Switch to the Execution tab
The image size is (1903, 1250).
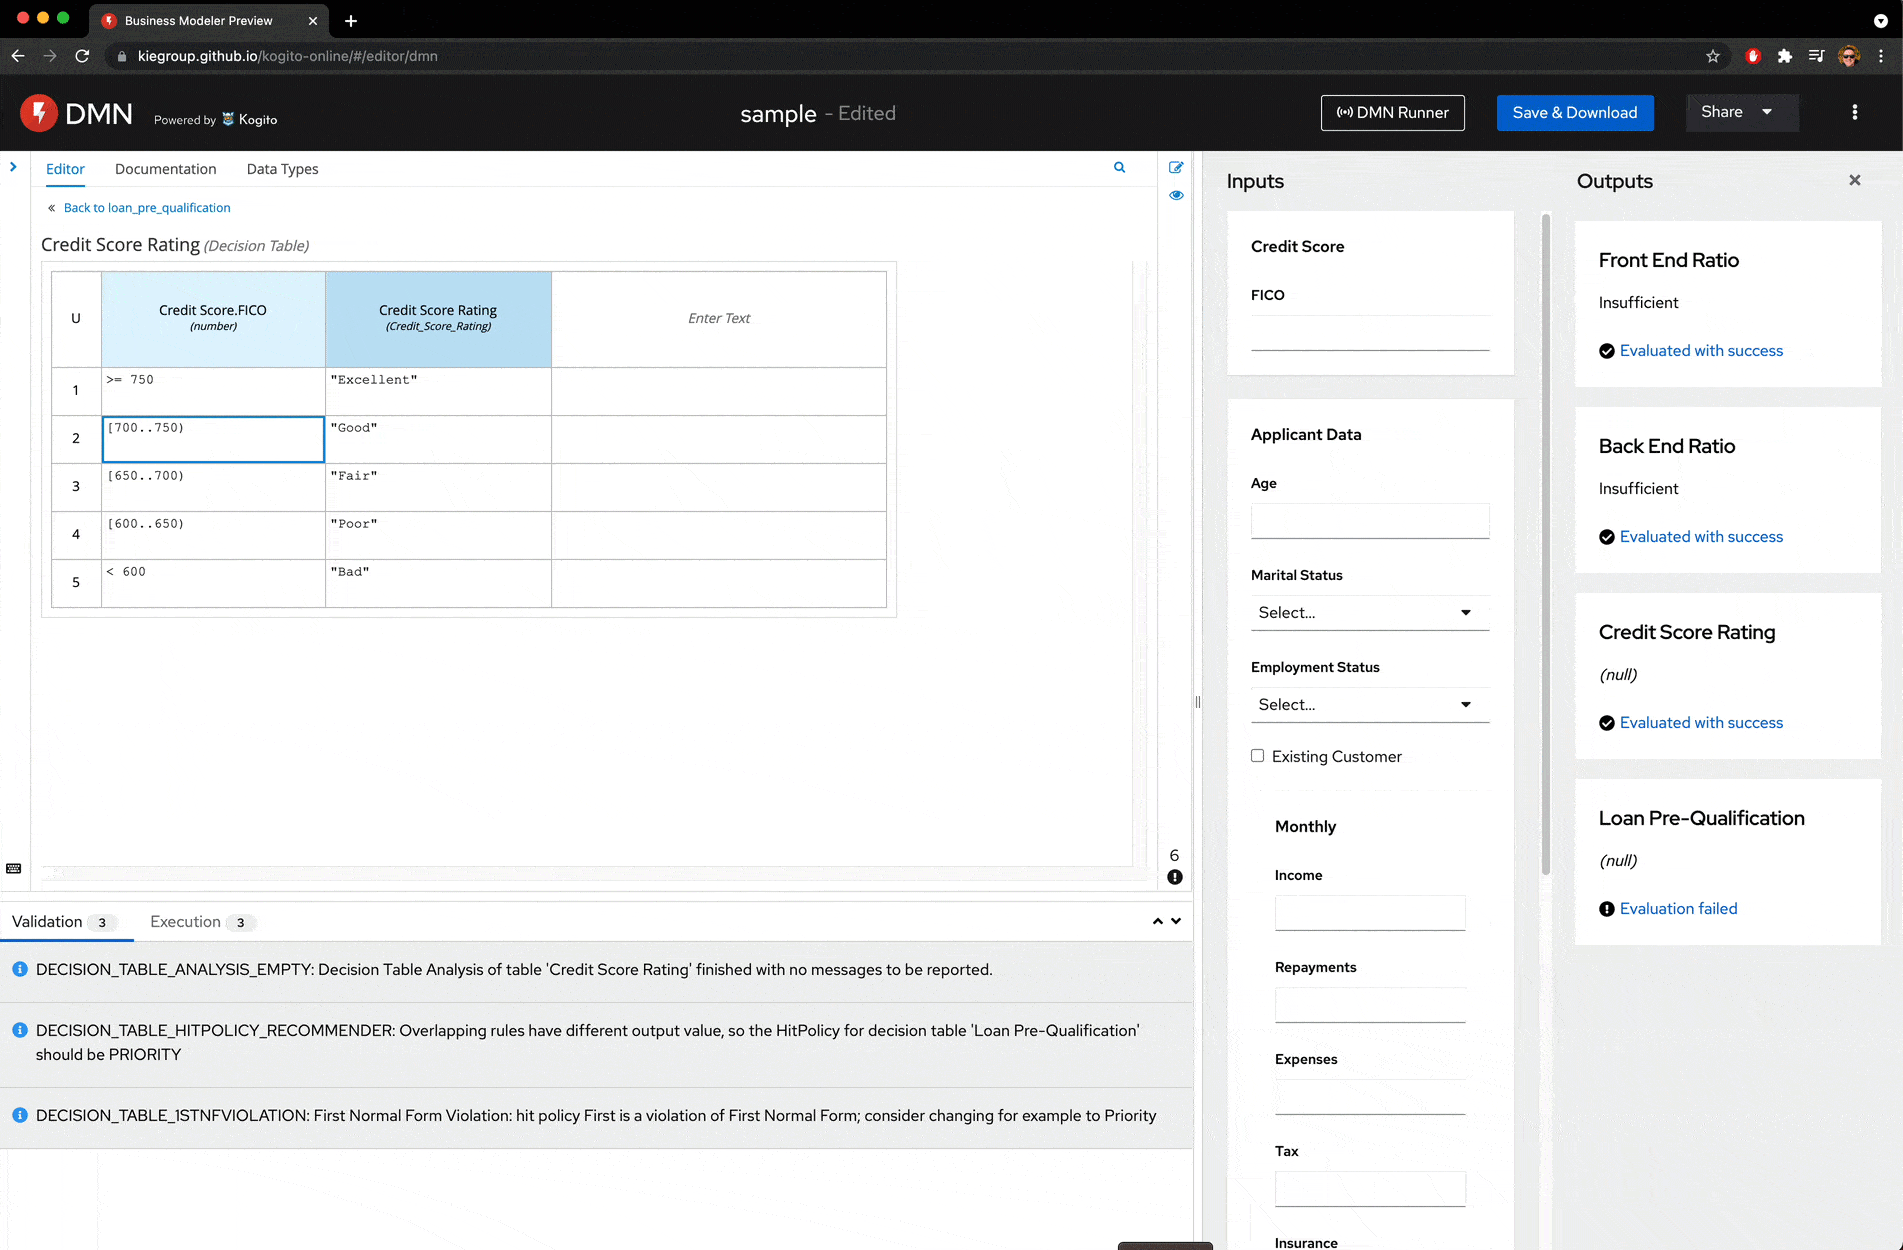point(187,922)
